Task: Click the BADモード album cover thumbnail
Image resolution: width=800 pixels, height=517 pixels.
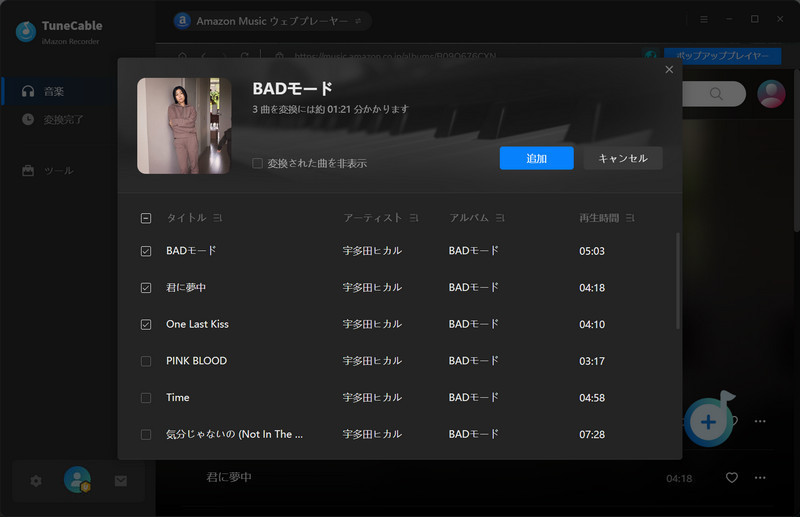Action: [184, 126]
